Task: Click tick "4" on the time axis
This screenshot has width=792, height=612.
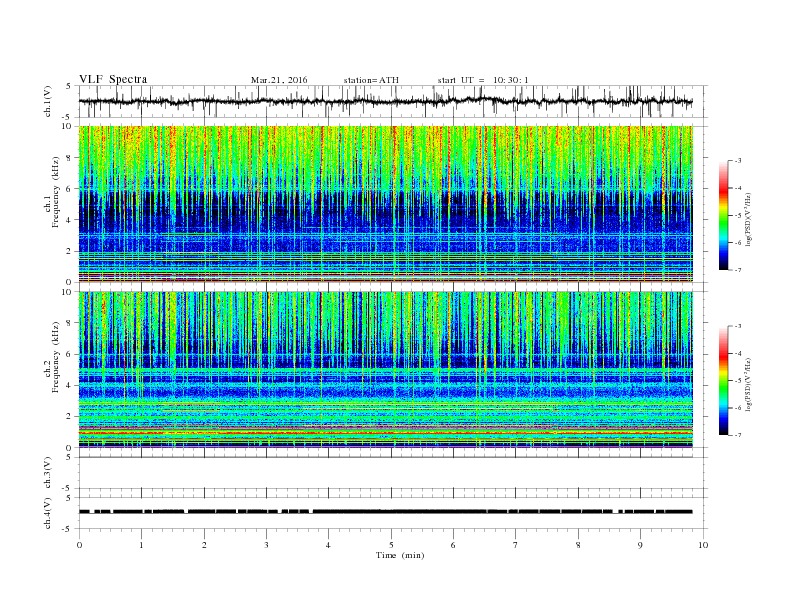Action: [x=328, y=545]
